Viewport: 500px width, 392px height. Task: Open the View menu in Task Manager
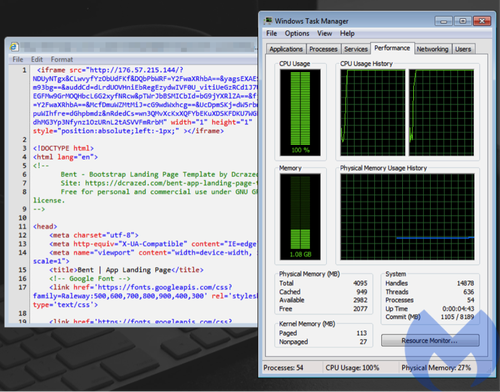[x=324, y=33]
